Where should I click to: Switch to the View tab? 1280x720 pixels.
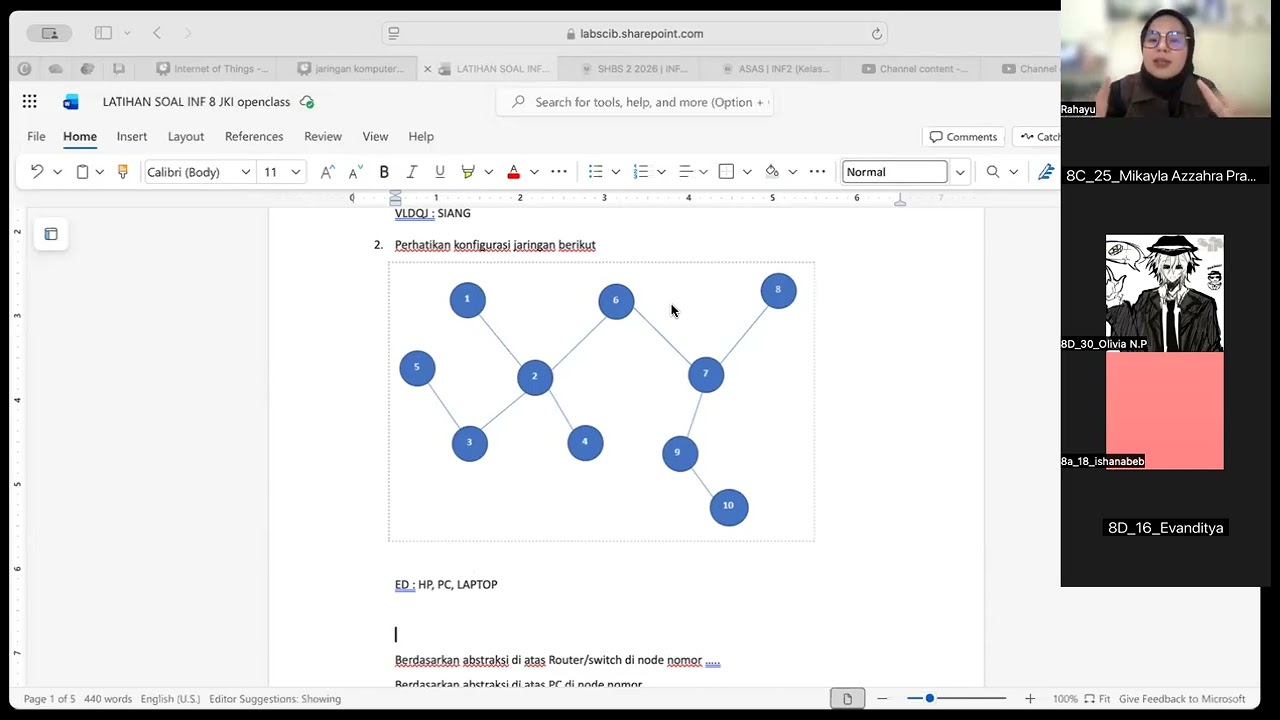[375, 136]
